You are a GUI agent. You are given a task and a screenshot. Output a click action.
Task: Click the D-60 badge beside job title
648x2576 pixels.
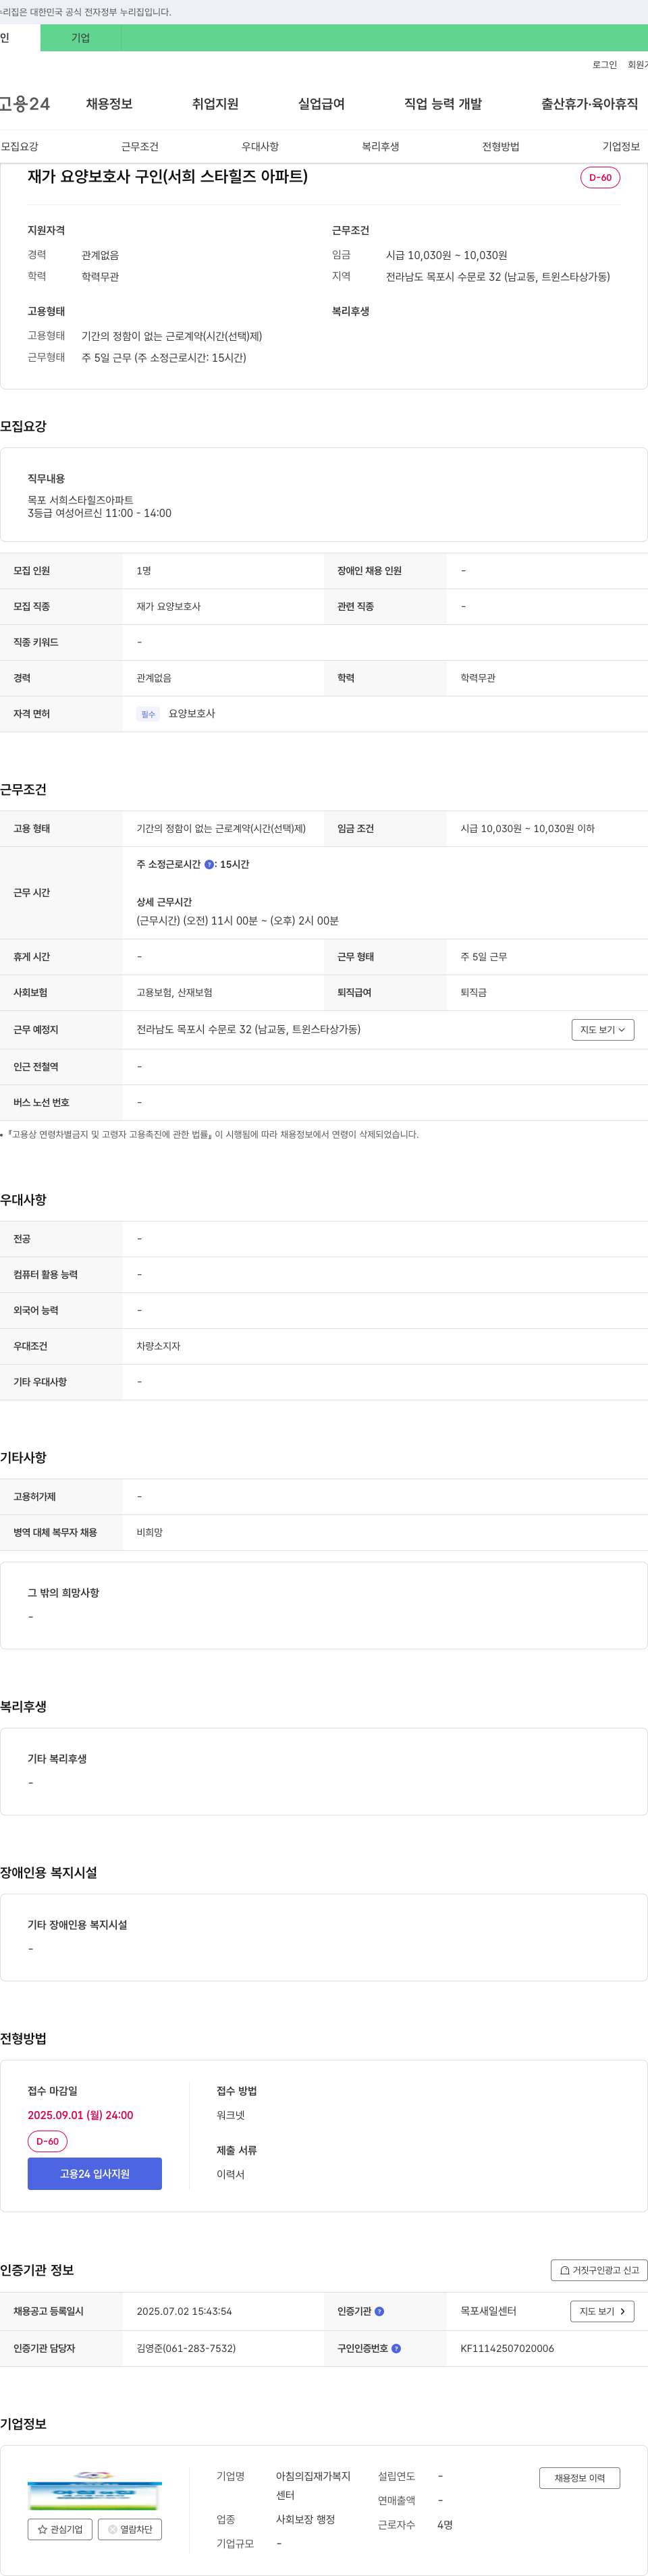[x=600, y=177]
